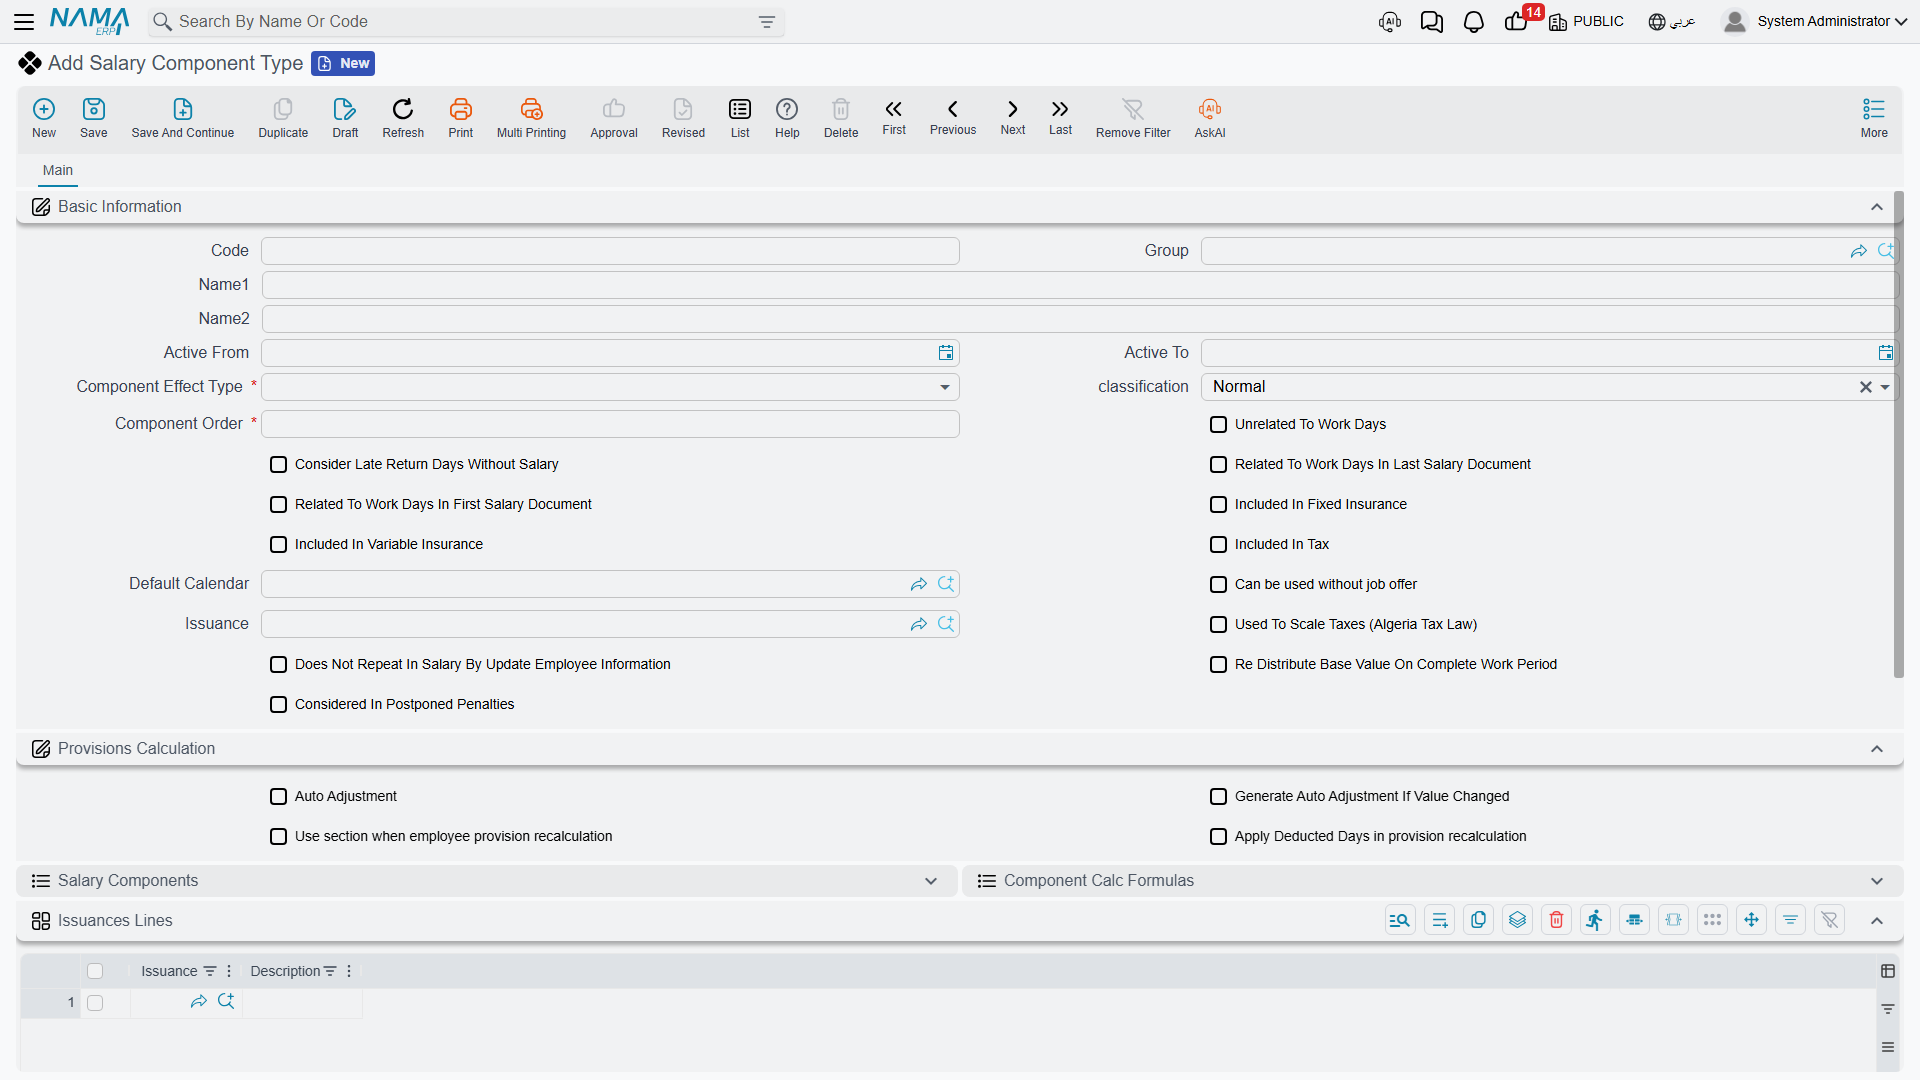Click Issuance column filter icon
This screenshot has height=1080, width=1920.
point(210,971)
